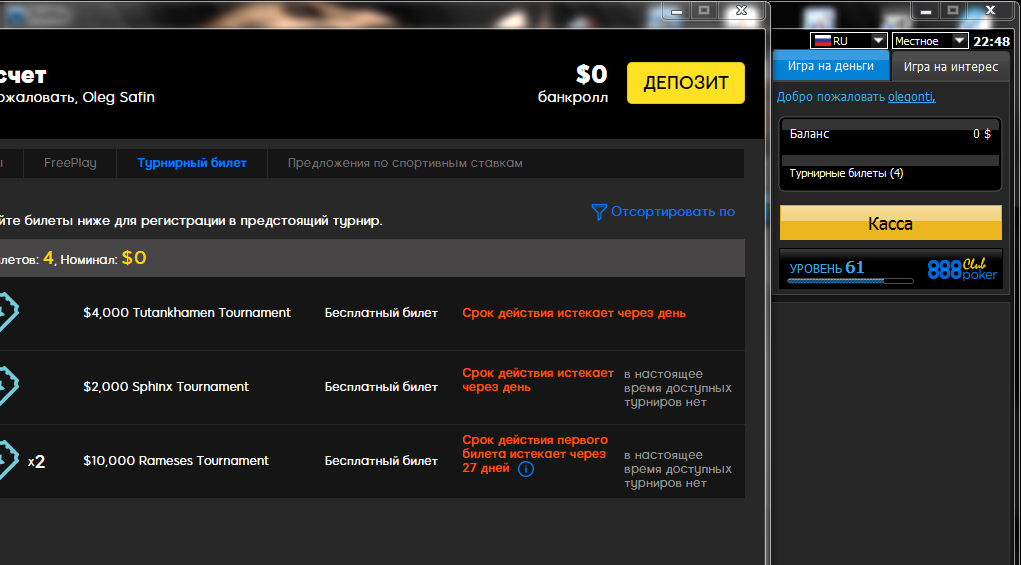
Task: Minimize the cashier account window
Action: pyautogui.click(x=677, y=10)
